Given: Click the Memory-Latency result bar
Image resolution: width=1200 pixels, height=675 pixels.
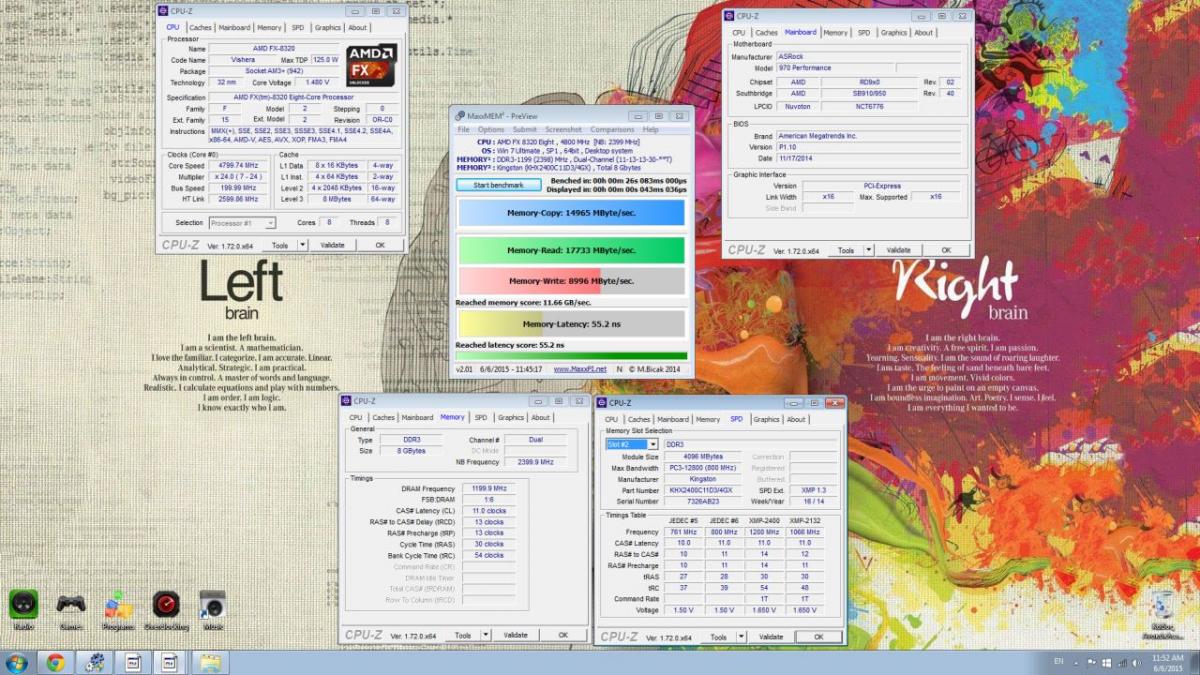Looking at the screenshot, I should 571,324.
